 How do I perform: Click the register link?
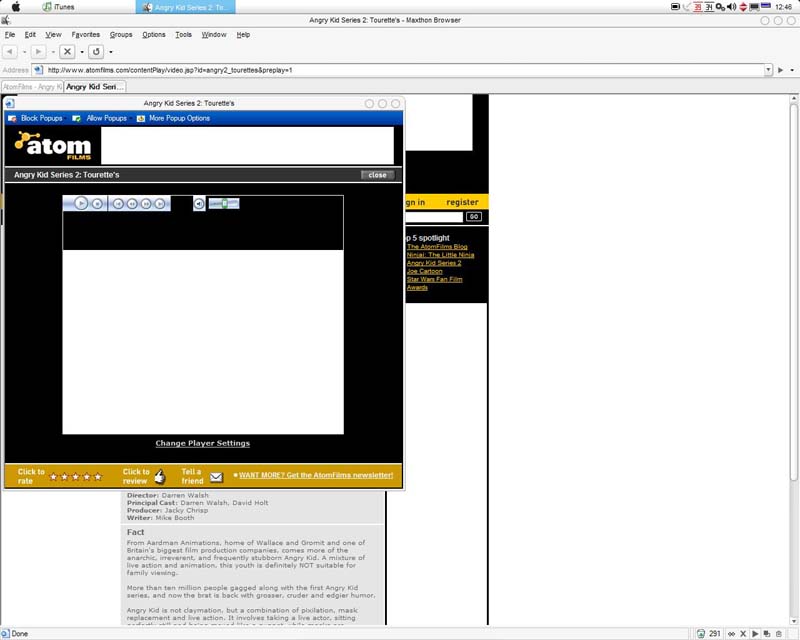(462, 202)
